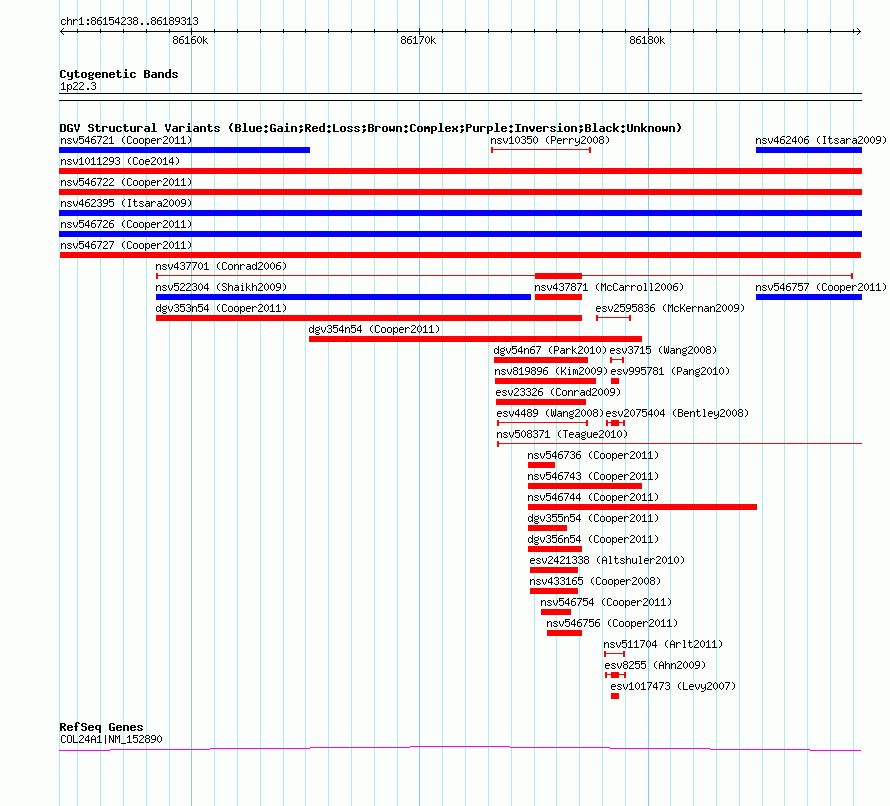Click the esv995781 (Pang2010) label

[670, 371]
